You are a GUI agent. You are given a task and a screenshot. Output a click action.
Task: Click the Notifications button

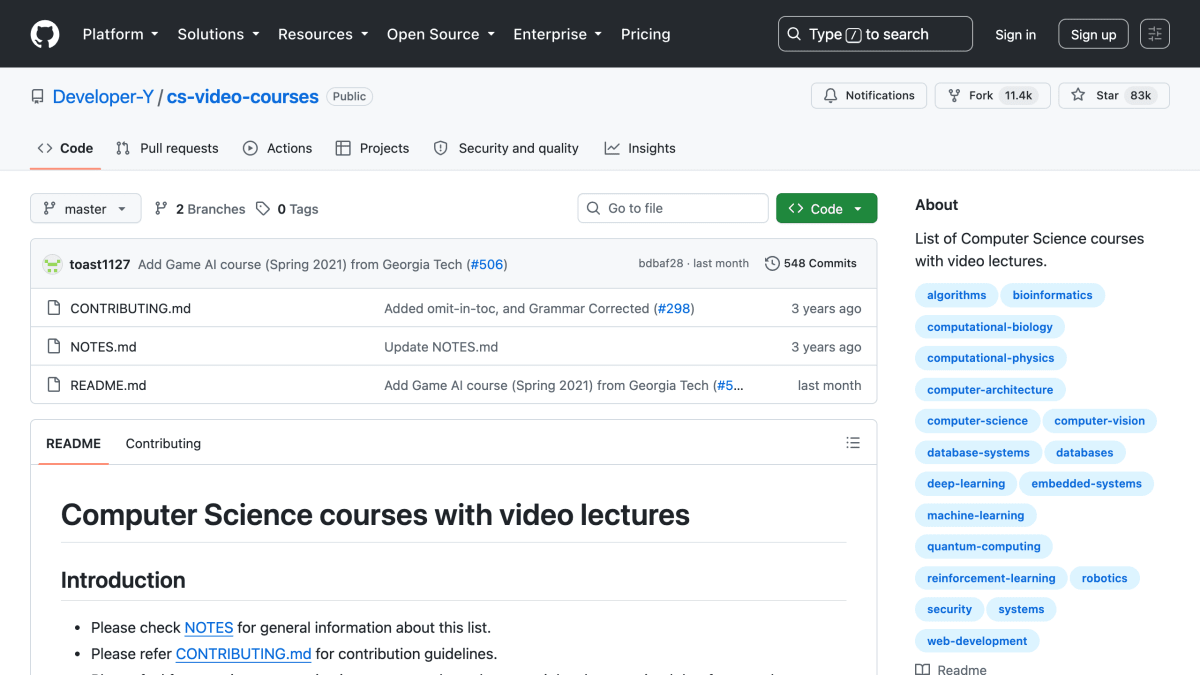point(869,95)
